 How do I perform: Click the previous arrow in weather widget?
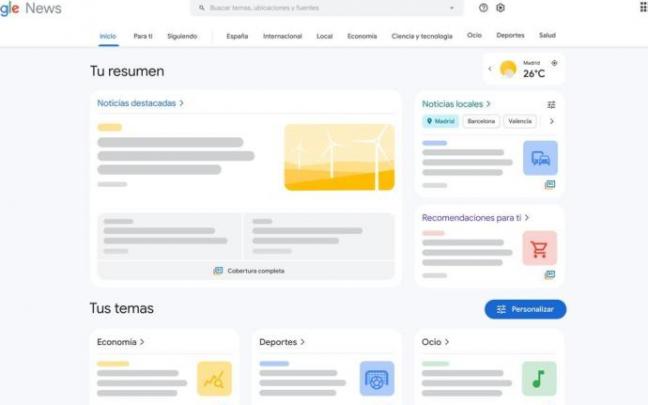490,69
